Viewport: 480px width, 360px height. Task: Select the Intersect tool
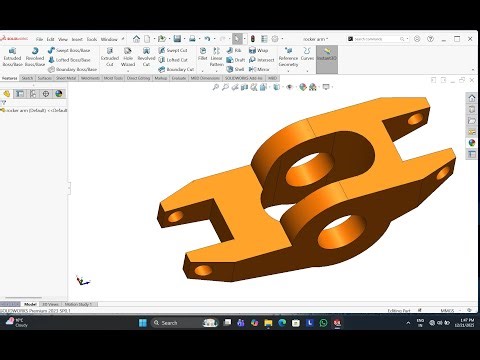pos(262,60)
